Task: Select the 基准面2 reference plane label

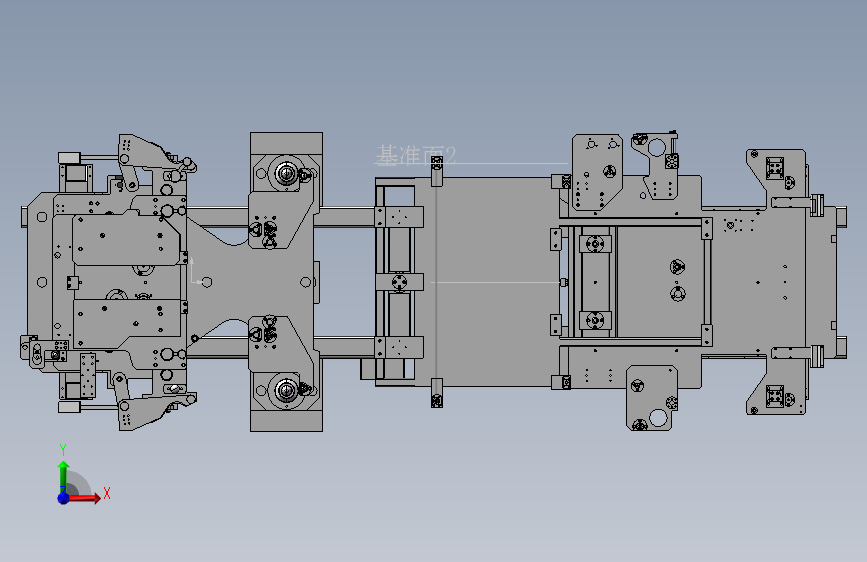Action: coord(416,156)
